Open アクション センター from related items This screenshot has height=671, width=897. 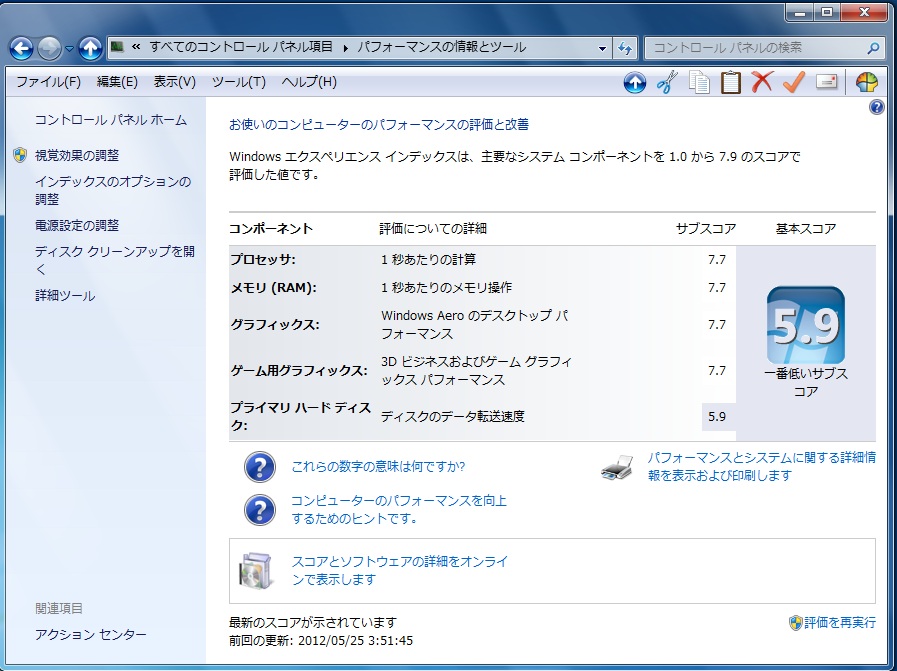pyautogui.click(x=90, y=635)
